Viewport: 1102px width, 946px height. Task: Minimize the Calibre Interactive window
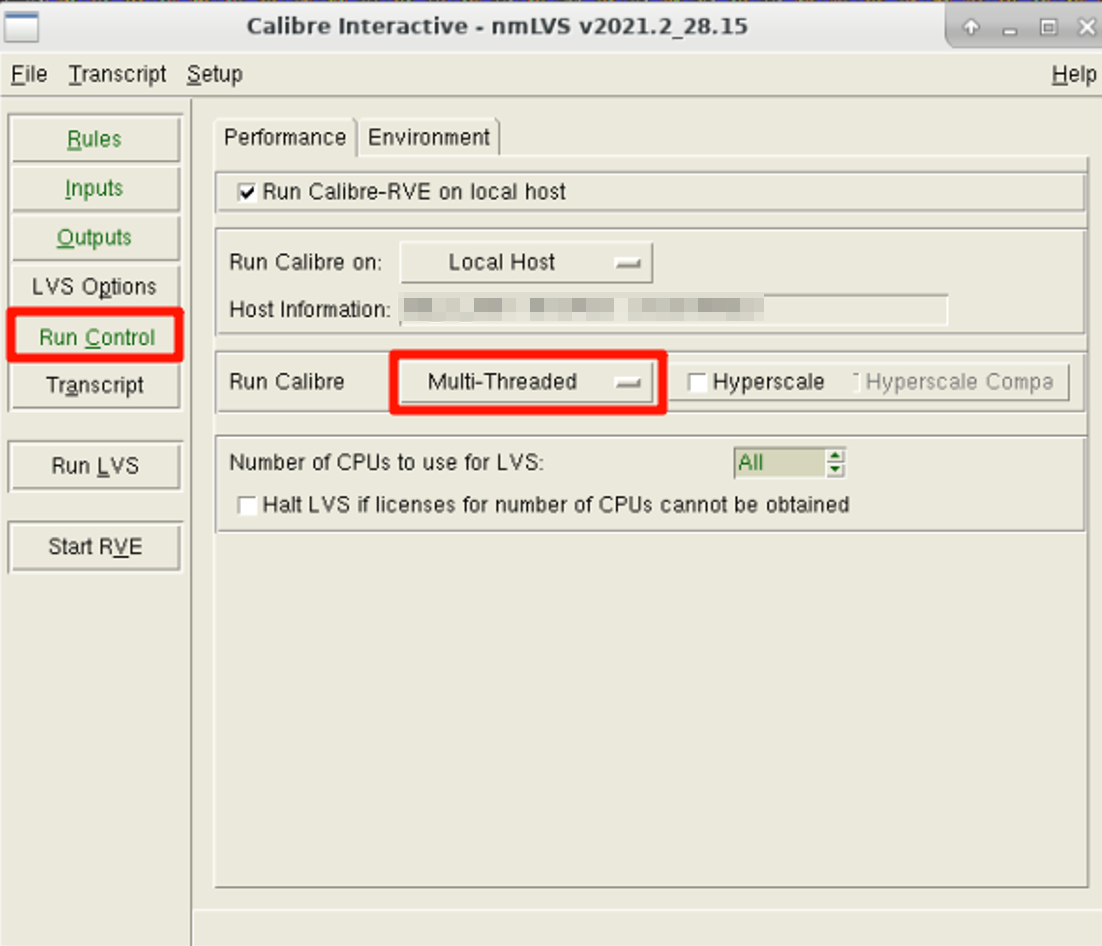(1010, 29)
